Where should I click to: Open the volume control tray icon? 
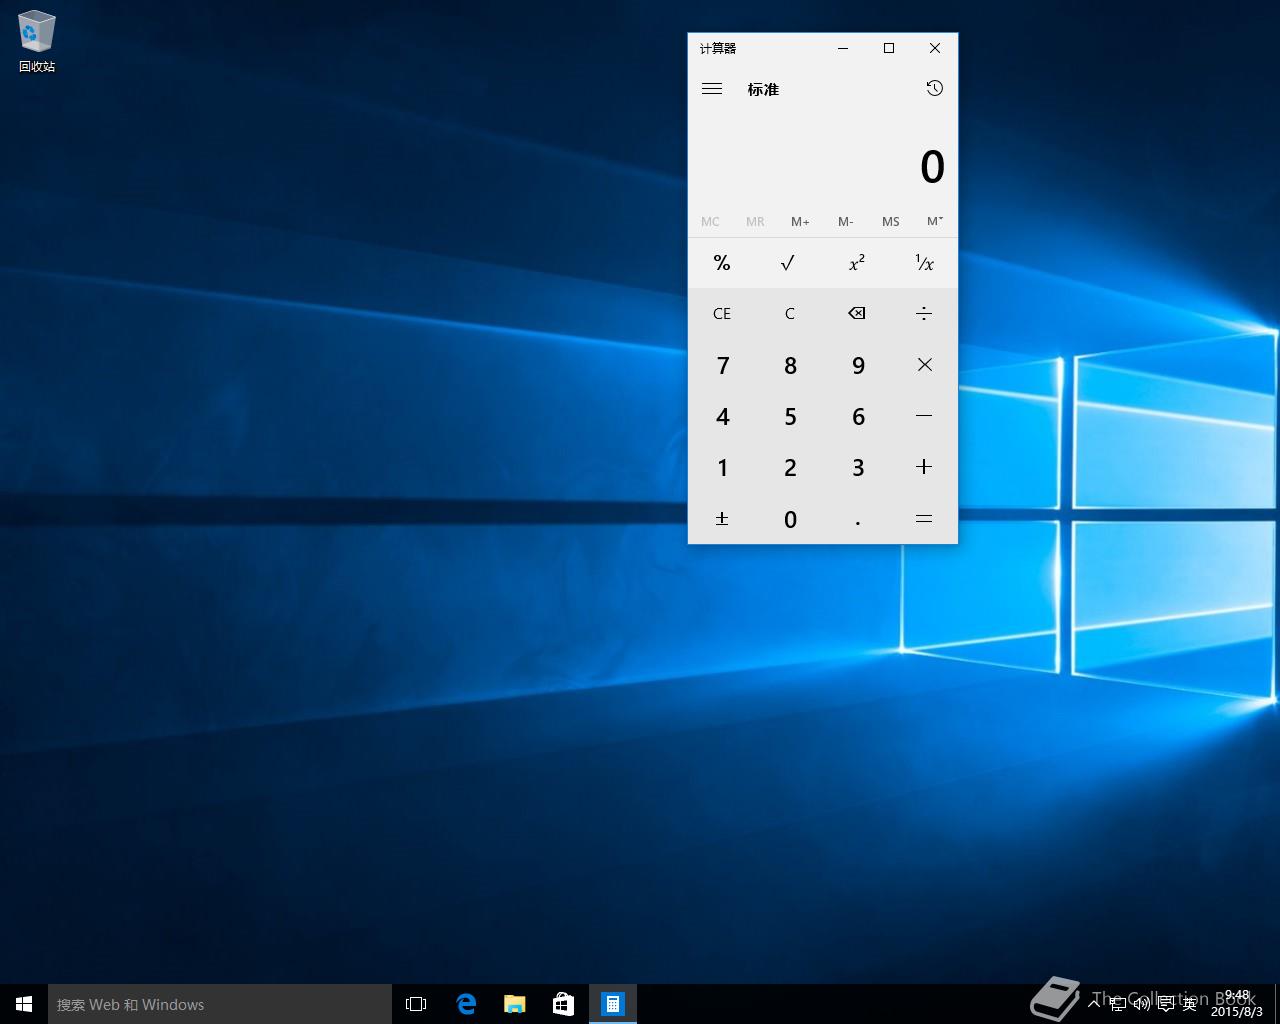click(x=1141, y=1004)
